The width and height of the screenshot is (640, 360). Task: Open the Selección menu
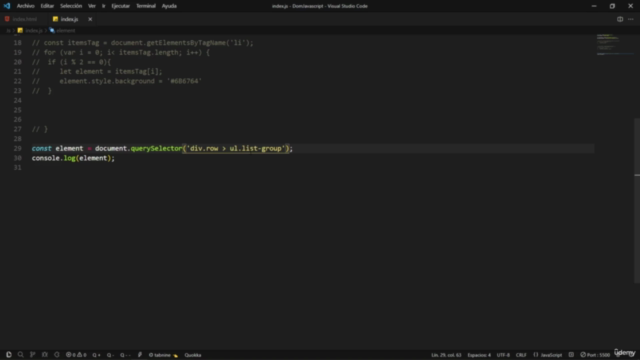point(71,6)
